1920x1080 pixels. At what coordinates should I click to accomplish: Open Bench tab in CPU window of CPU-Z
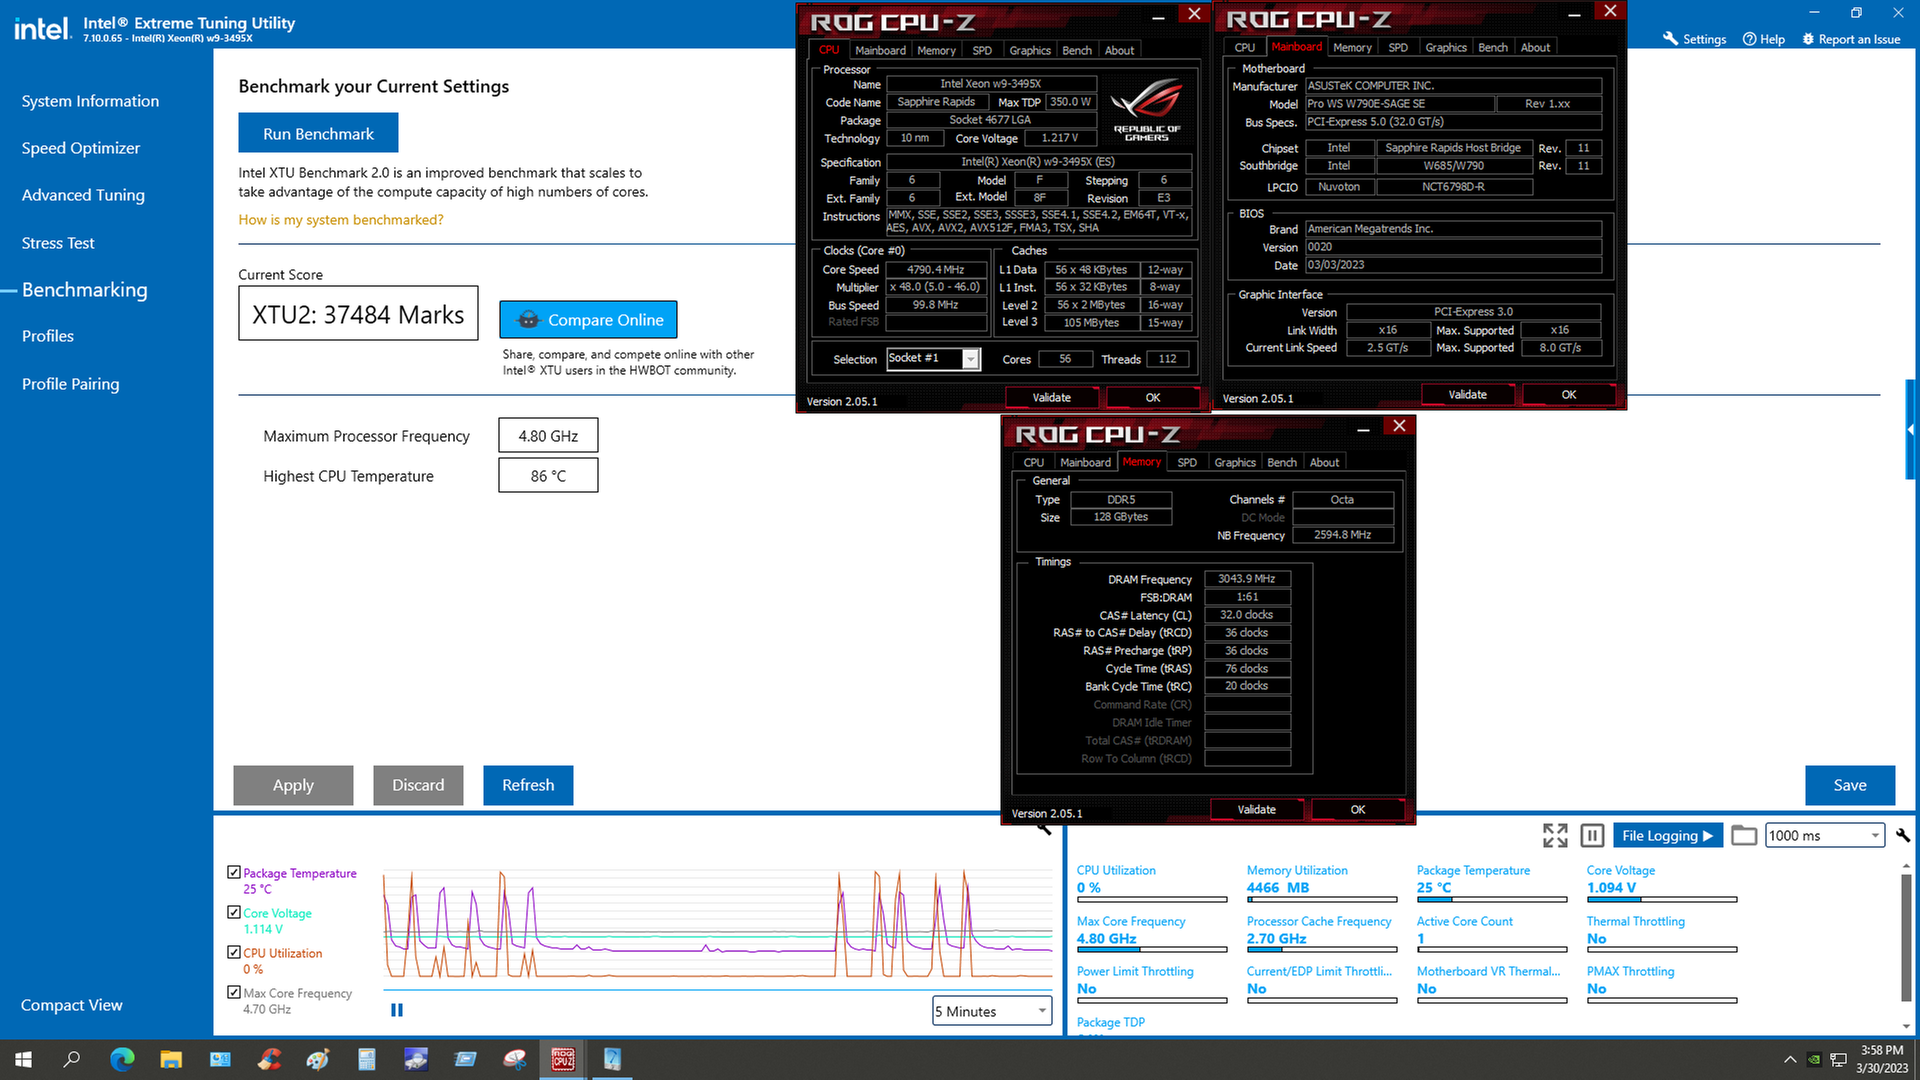coord(1077,50)
